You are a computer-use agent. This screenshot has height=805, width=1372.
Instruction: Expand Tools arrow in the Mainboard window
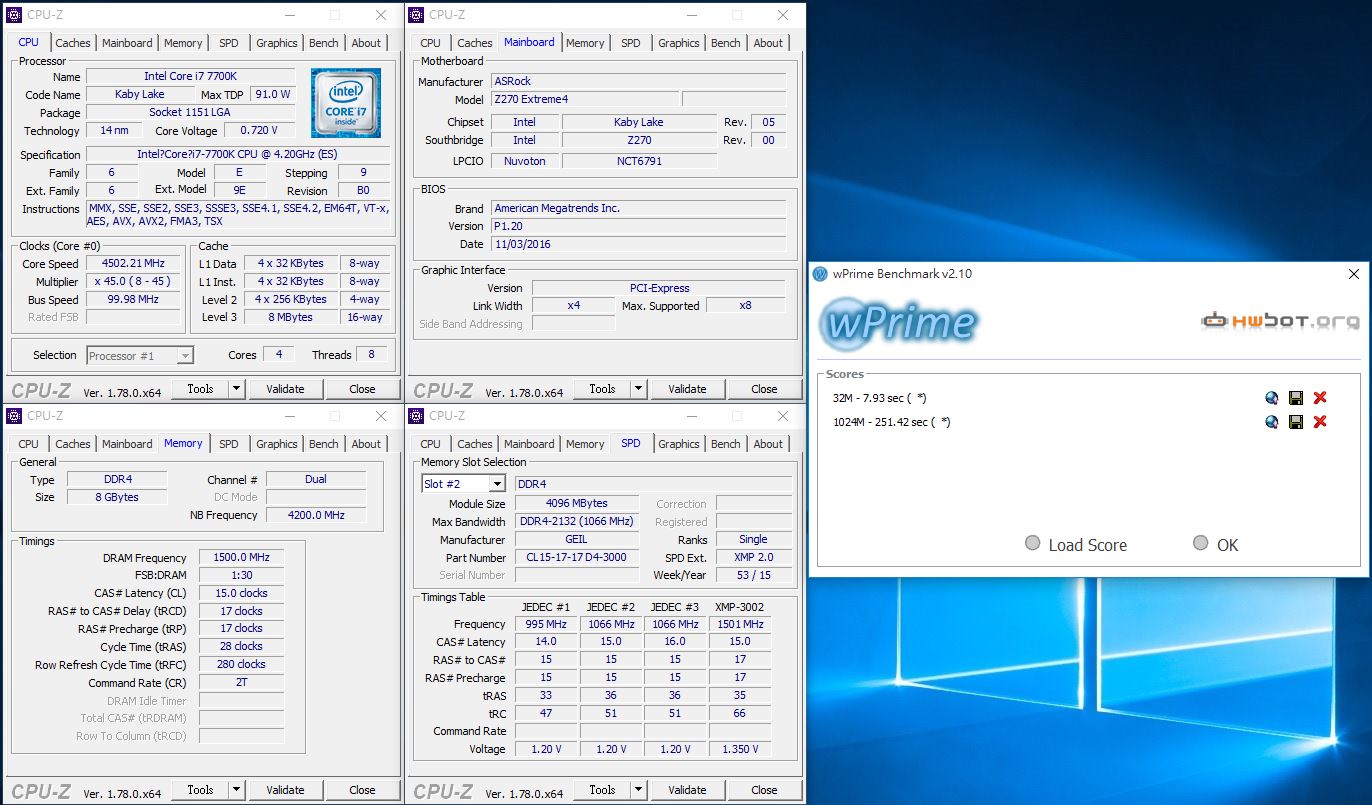(639, 389)
